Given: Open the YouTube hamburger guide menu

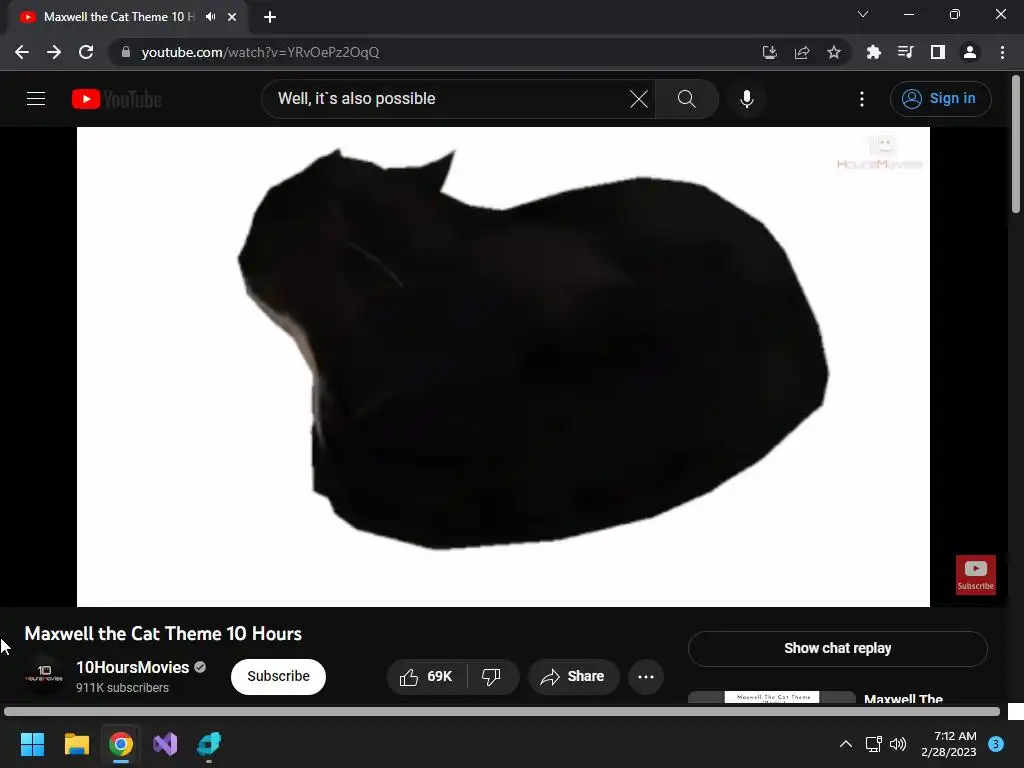Looking at the screenshot, I should tap(36, 99).
